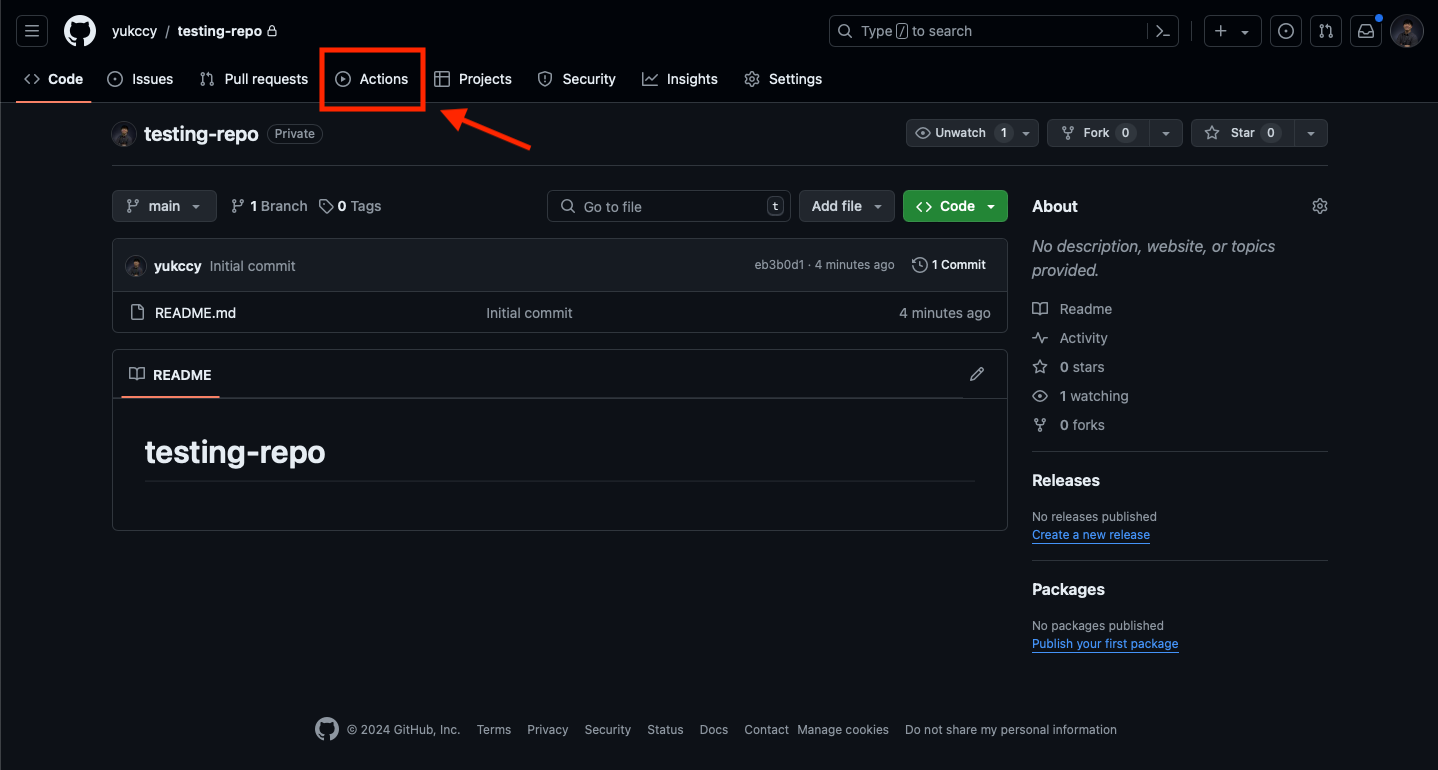
Task: View the 0 Tags link
Action: pyautogui.click(x=350, y=206)
